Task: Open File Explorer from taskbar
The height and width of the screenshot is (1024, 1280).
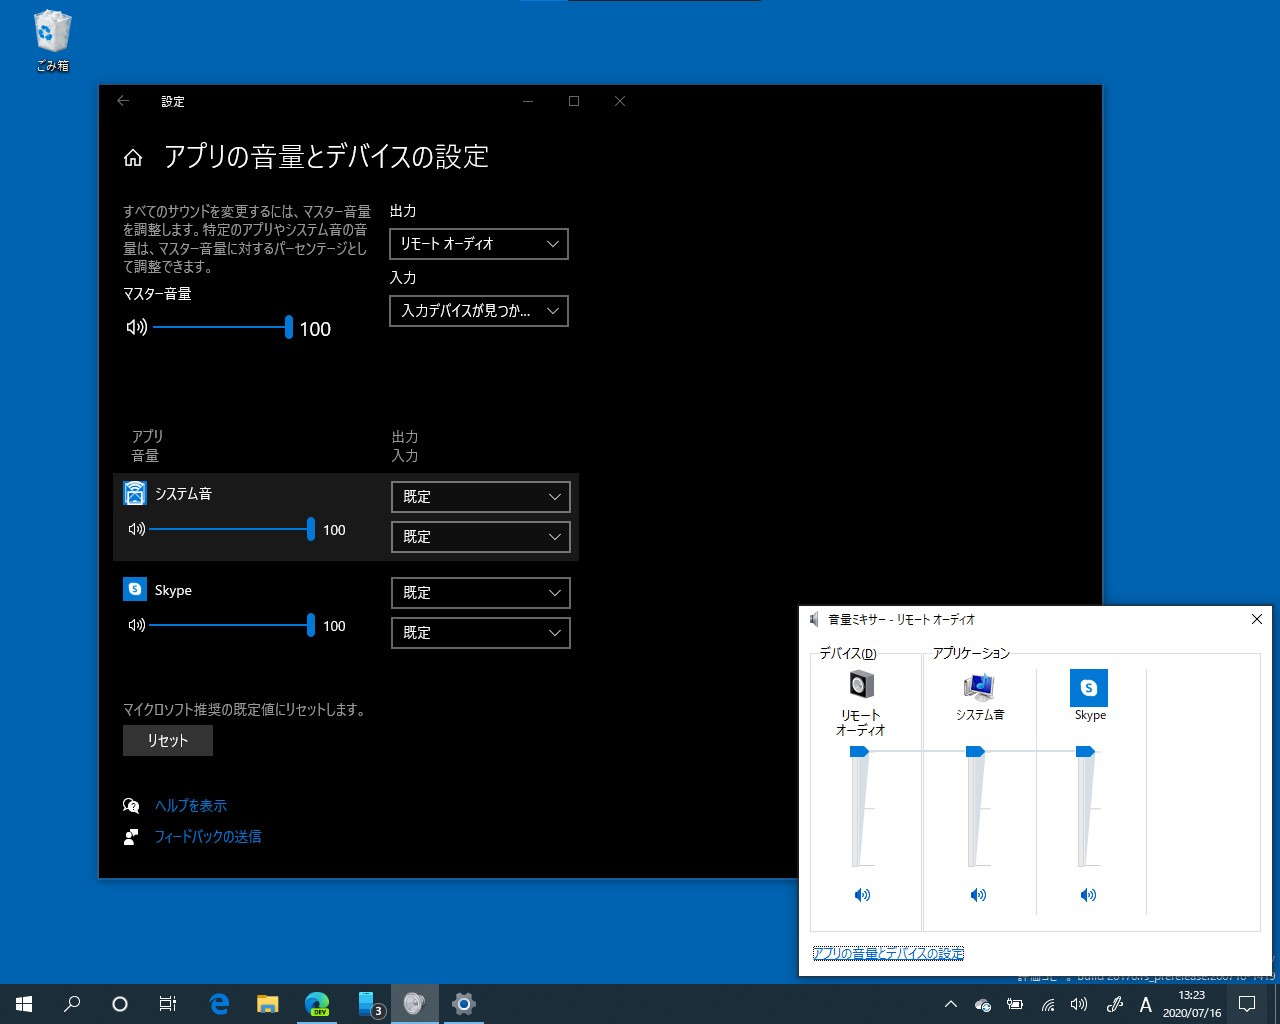Action: 267,1004
